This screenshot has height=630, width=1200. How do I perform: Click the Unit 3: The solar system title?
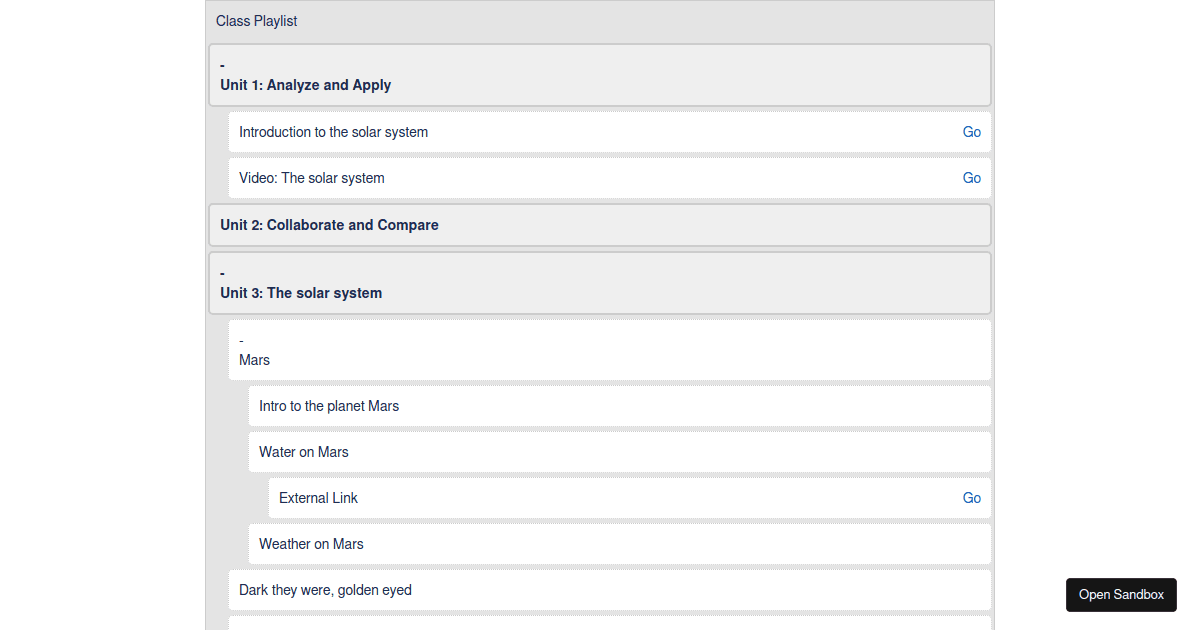tap(301, 293)
